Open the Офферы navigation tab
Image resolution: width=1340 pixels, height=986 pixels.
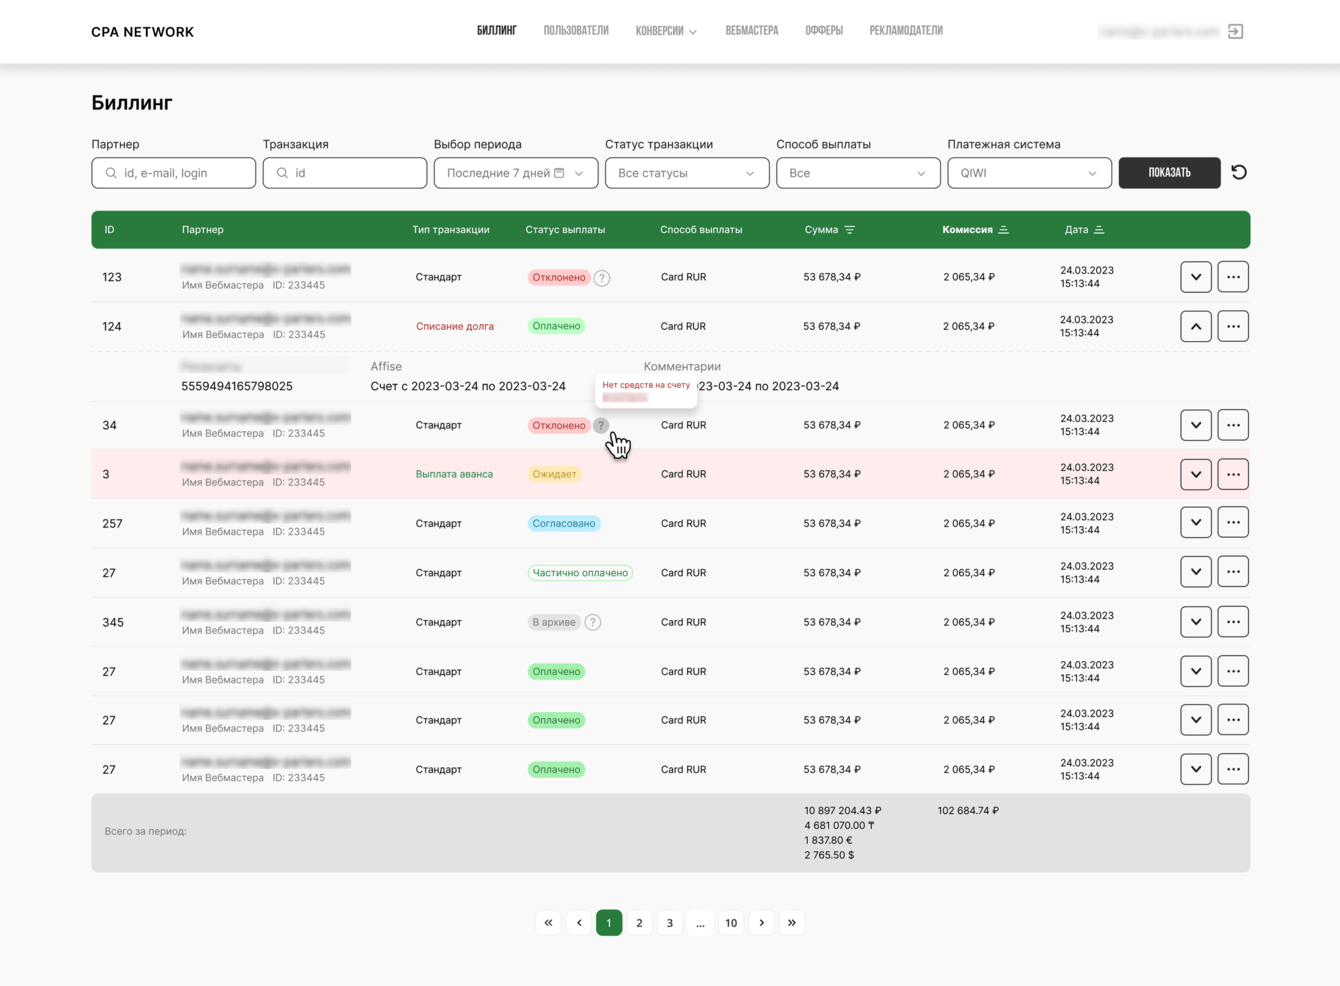[824, 30]
